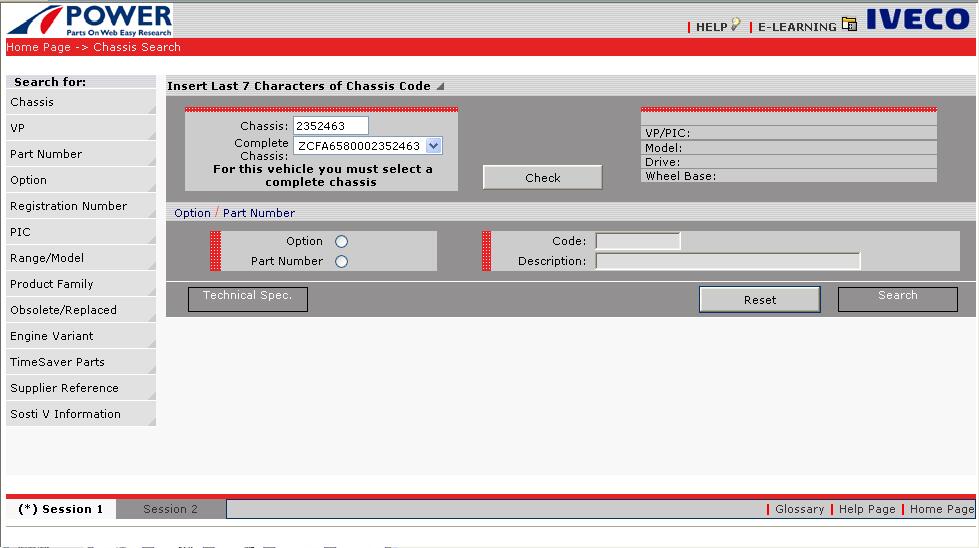Select Product Family search
Viewport: 979px width, 548px height.
(x=81, y=284)
